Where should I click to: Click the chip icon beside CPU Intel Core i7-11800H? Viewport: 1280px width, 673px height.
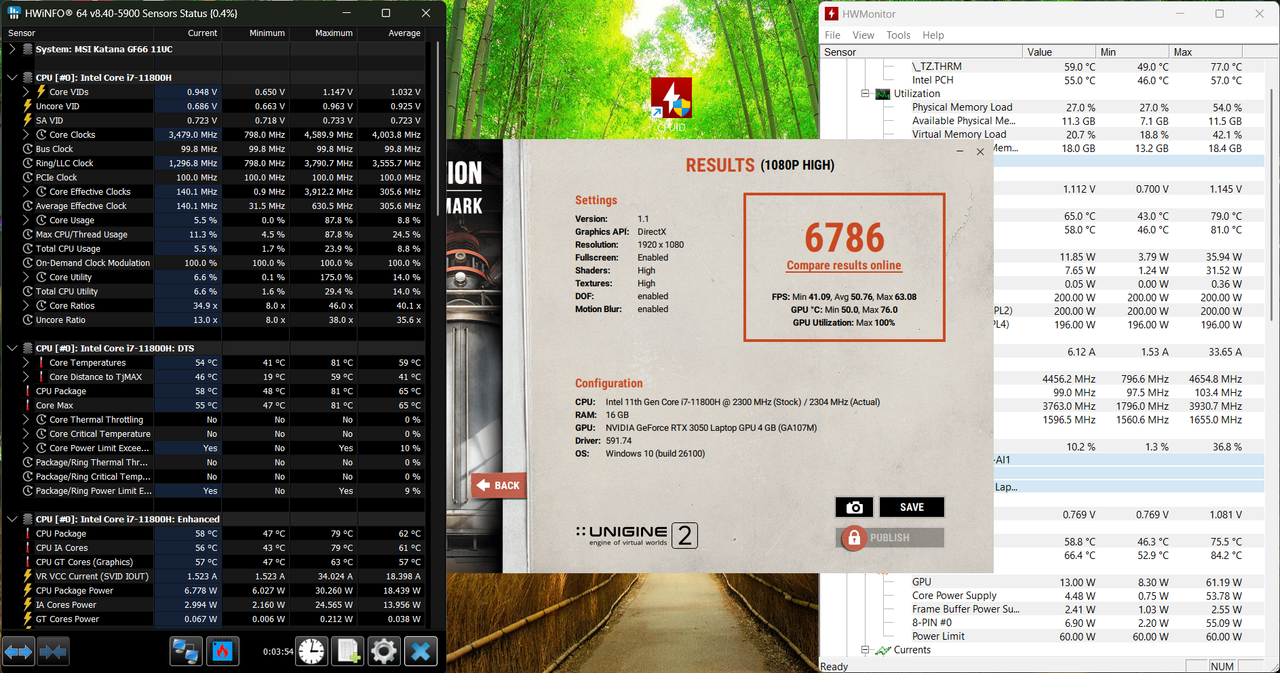coord(26,77)
